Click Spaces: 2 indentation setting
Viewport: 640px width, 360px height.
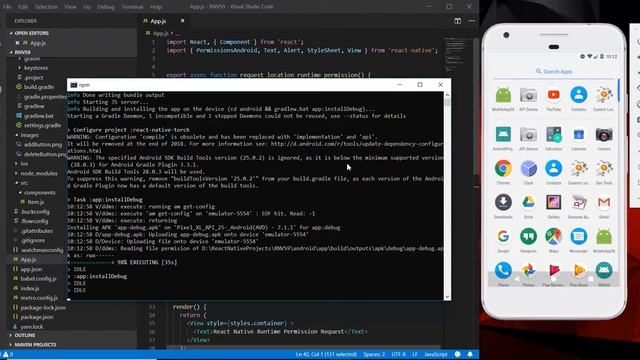pyautogui.click(x=374, y=354)
